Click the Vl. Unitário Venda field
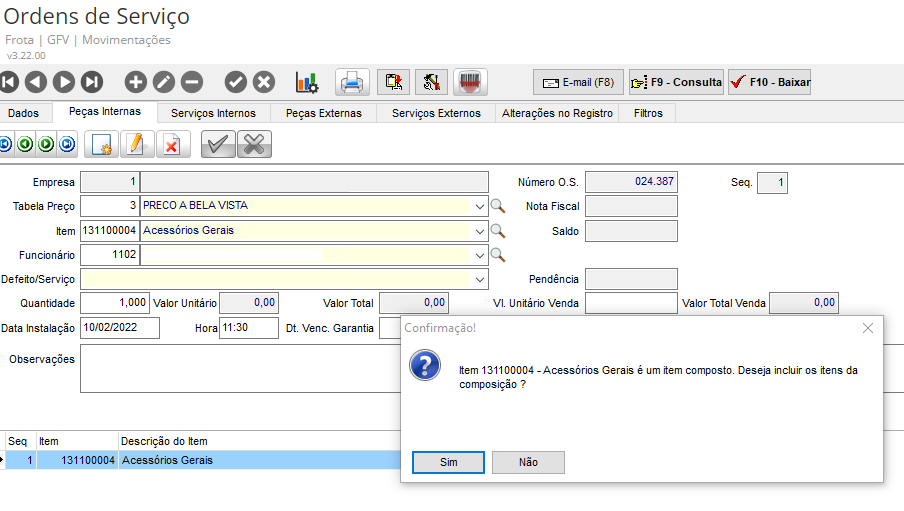This screenshot has width=904, height=511. pos(631,303)
